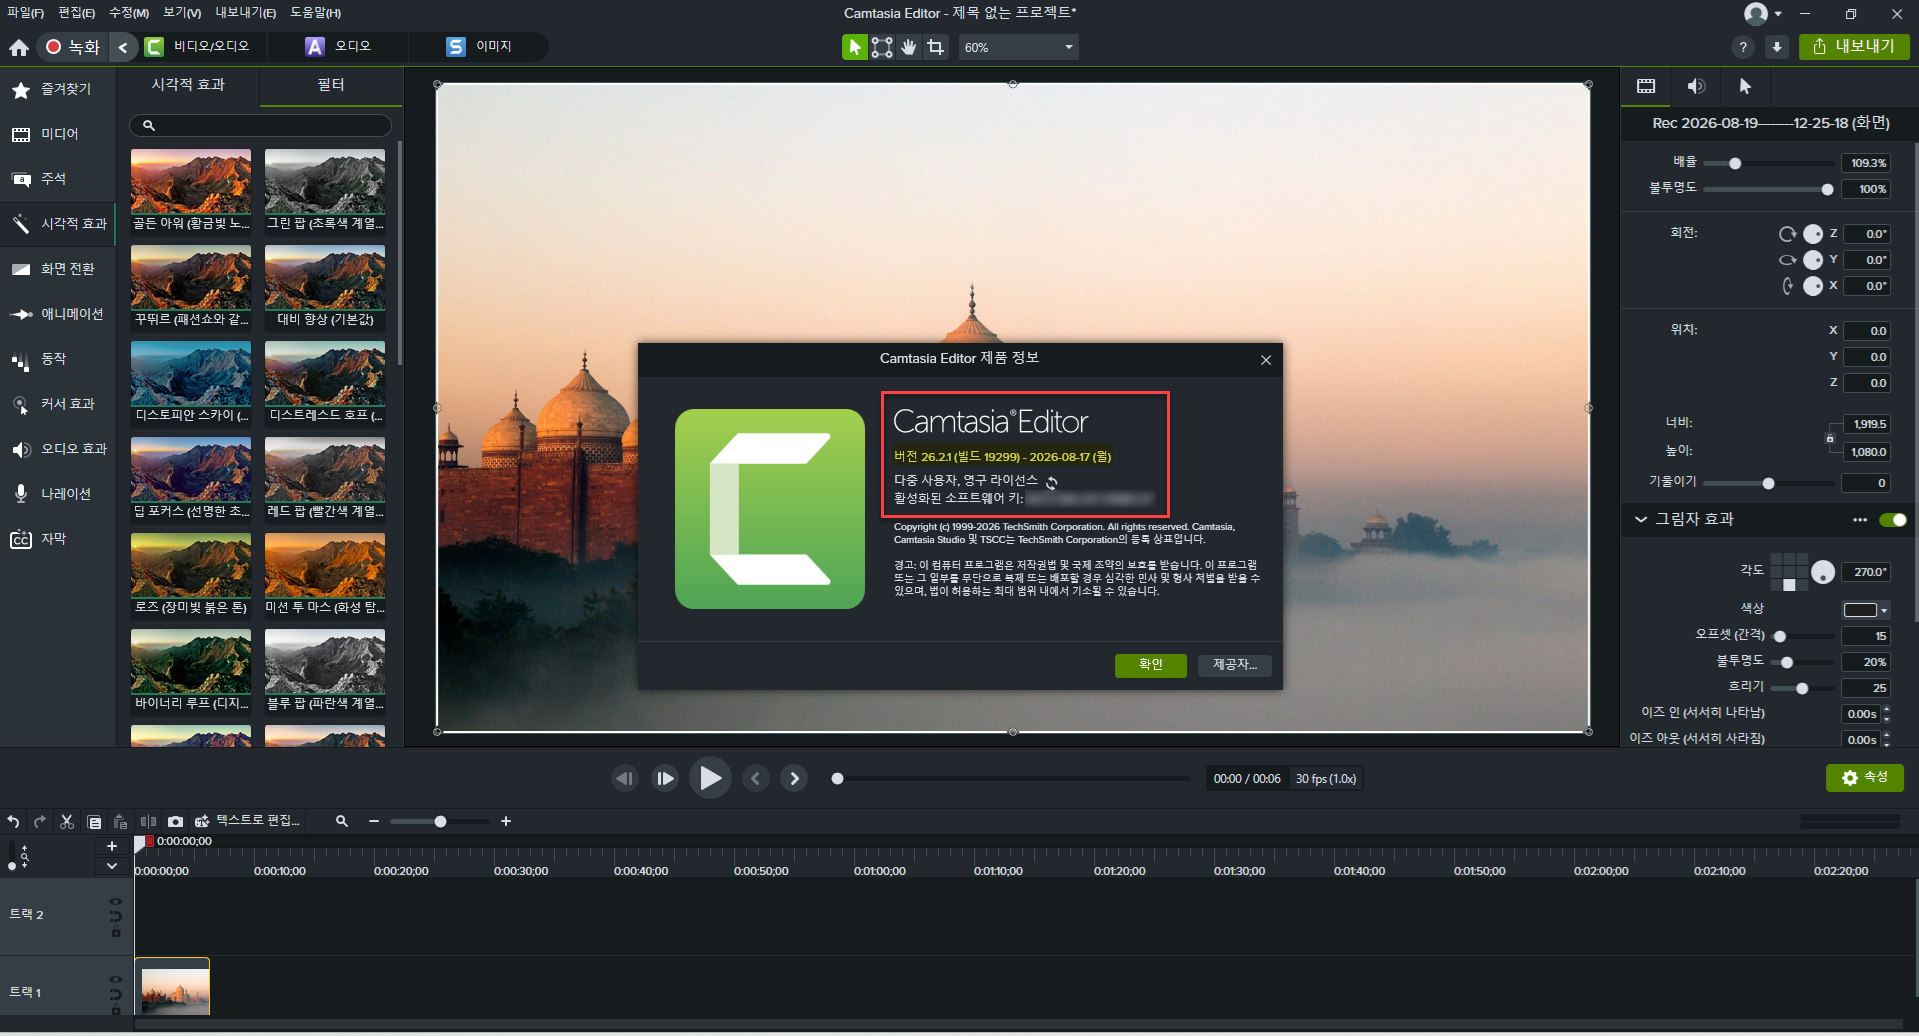
Task: Open the 파일(F) menu
Action: pos(25,13)
